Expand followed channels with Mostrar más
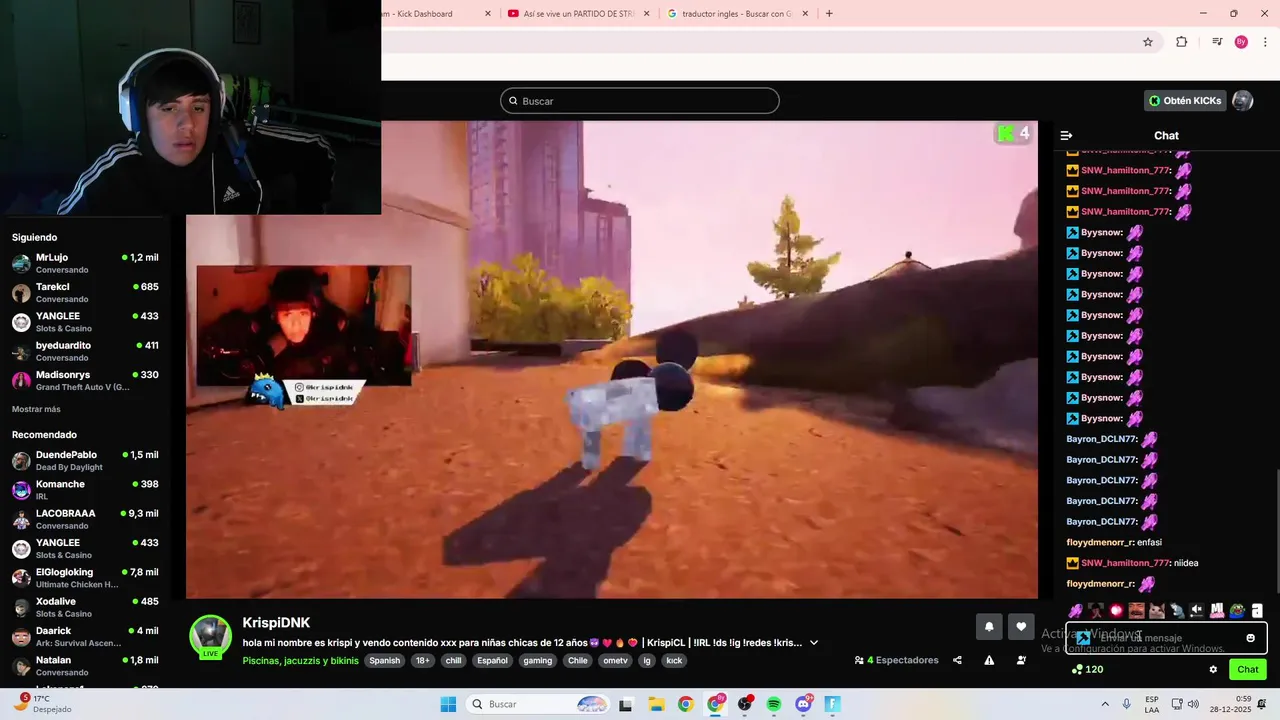The height and width of the screenshot is (720, 1280). point(36,409)
